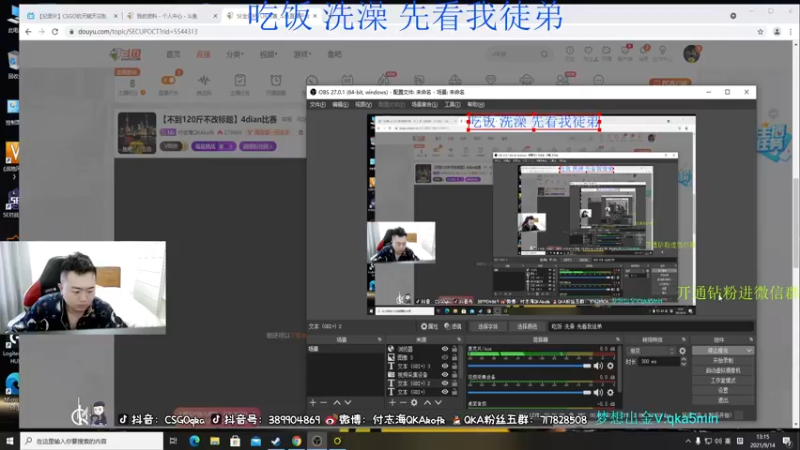Open transition properties gear icon
This screenshot has width=800, height=450.
pos(683,351)
